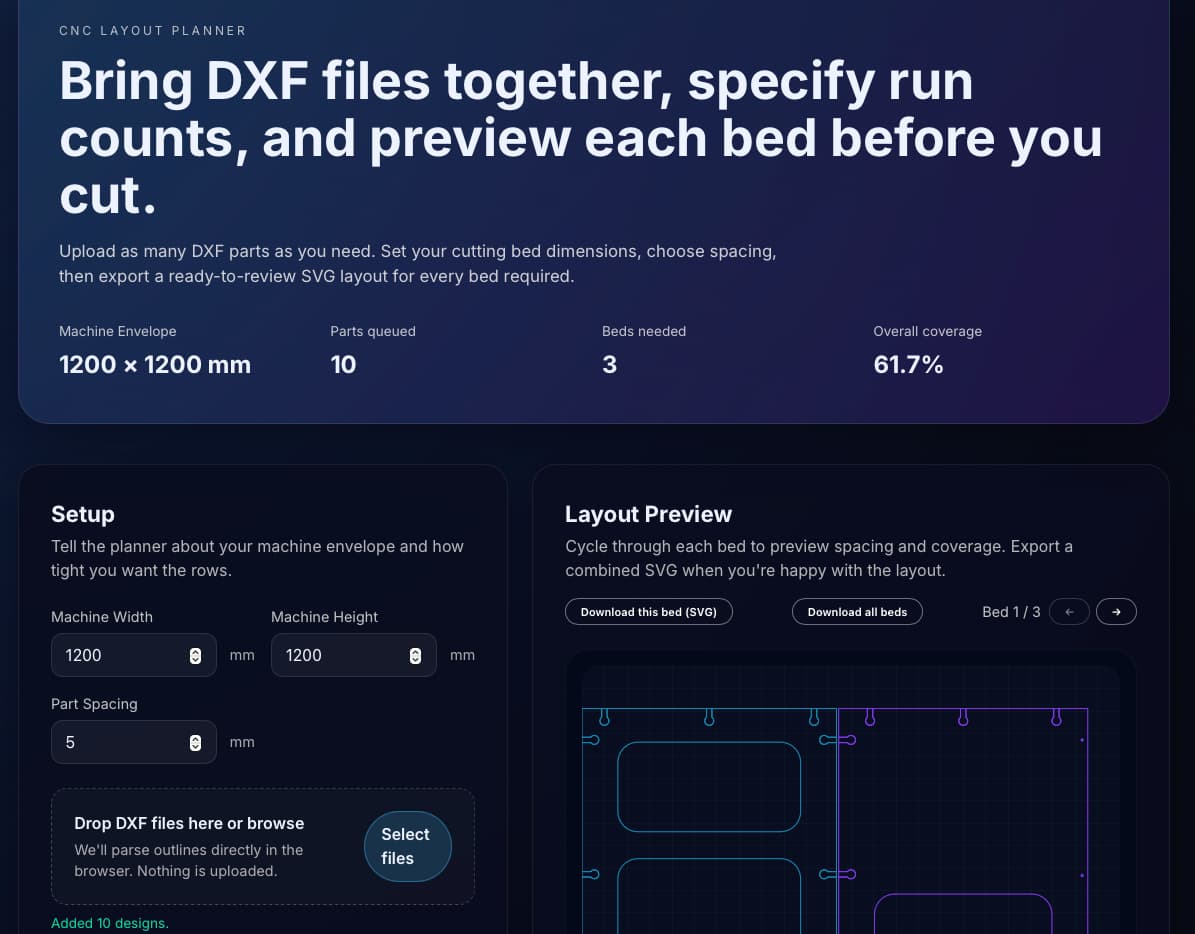Click the Download this bed (SVG) button
This screenshot has width=1195, height=934.
coord(649,612)
